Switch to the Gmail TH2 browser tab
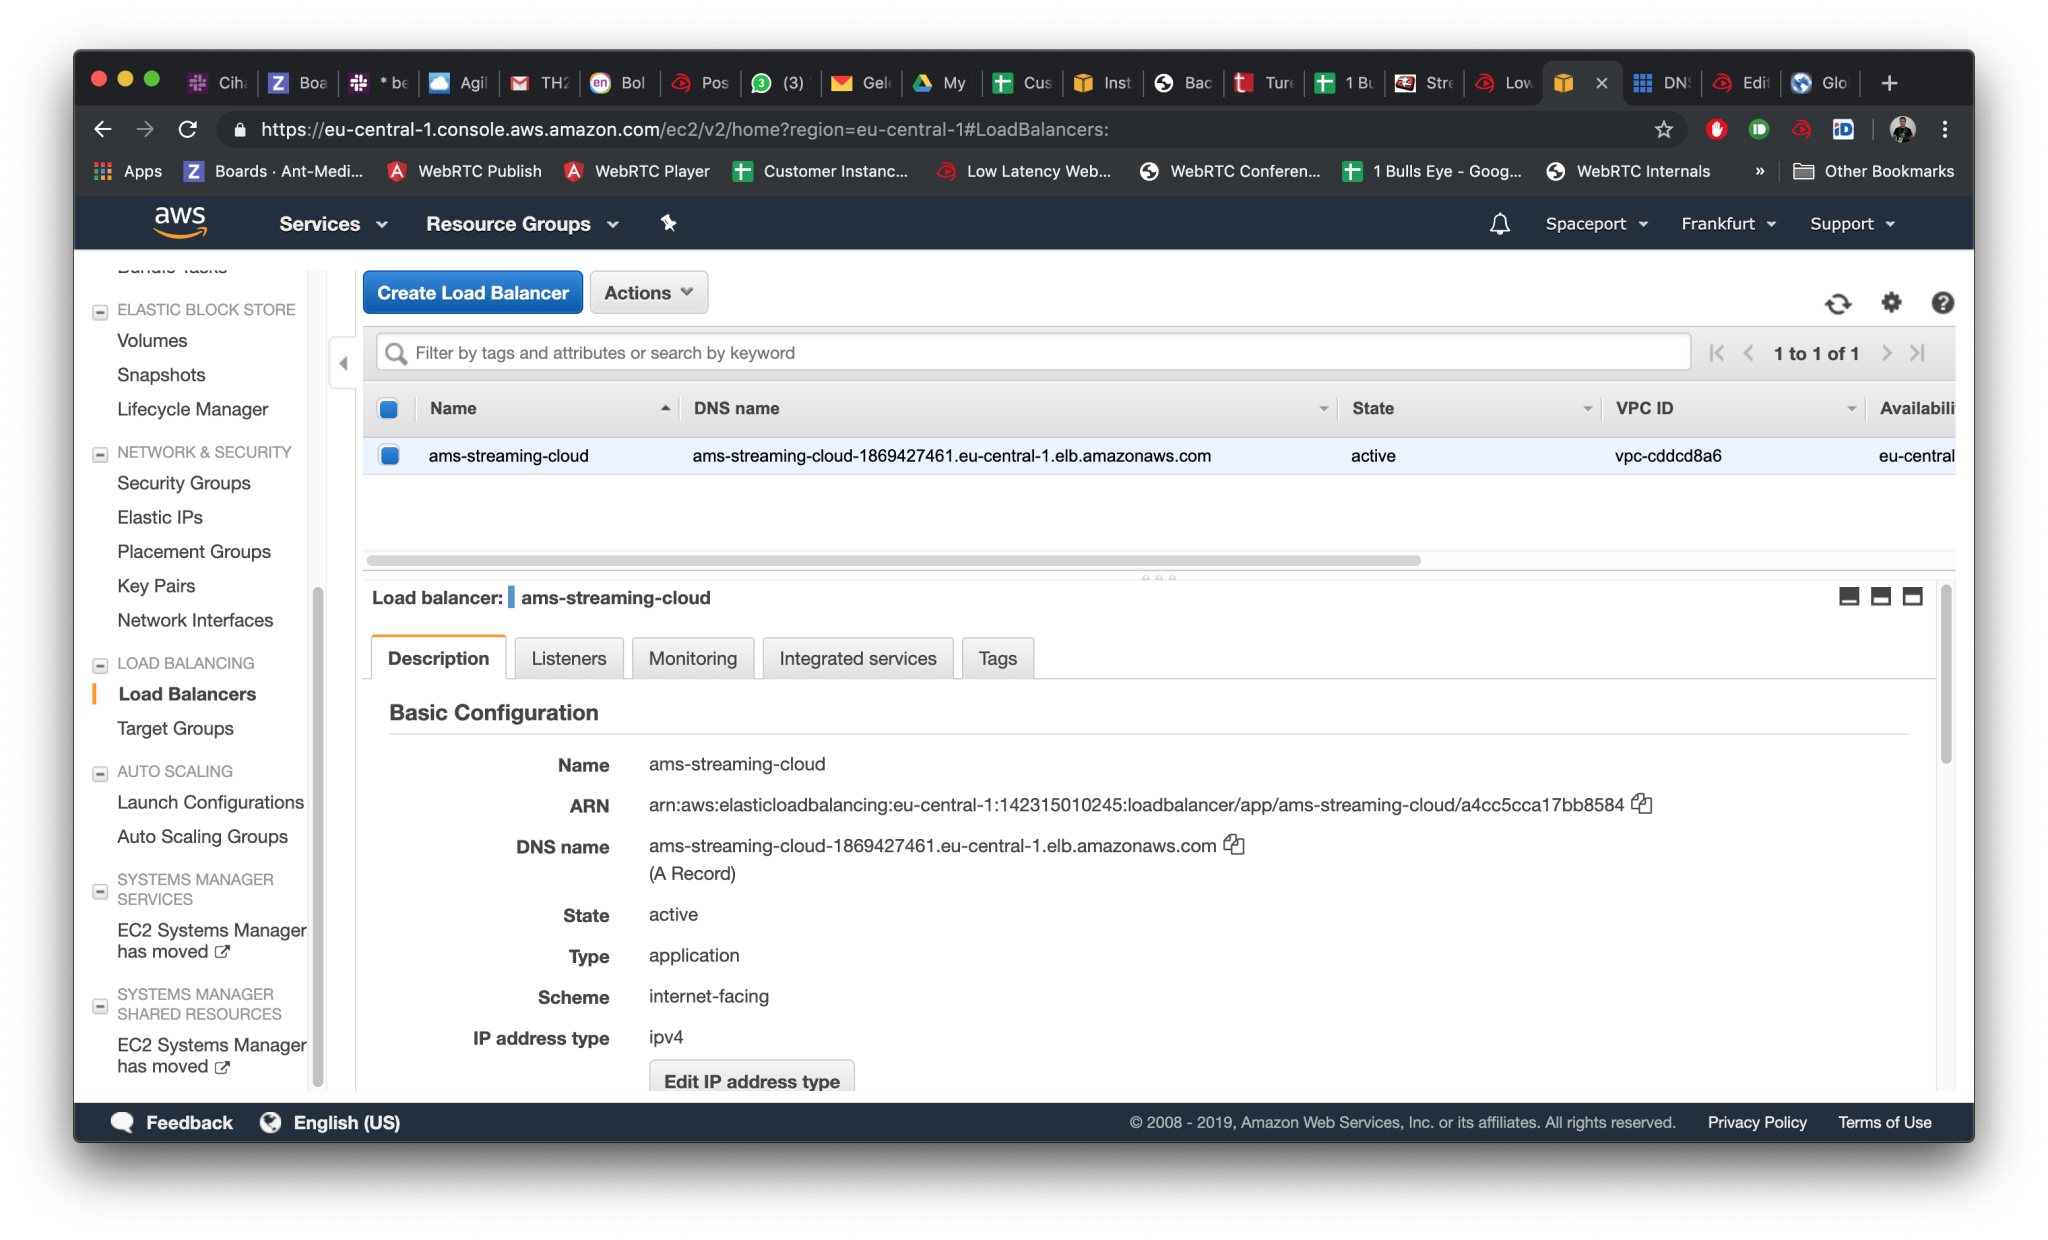The width and height of the screenshot is (2048, 1240). click(540, 83)
